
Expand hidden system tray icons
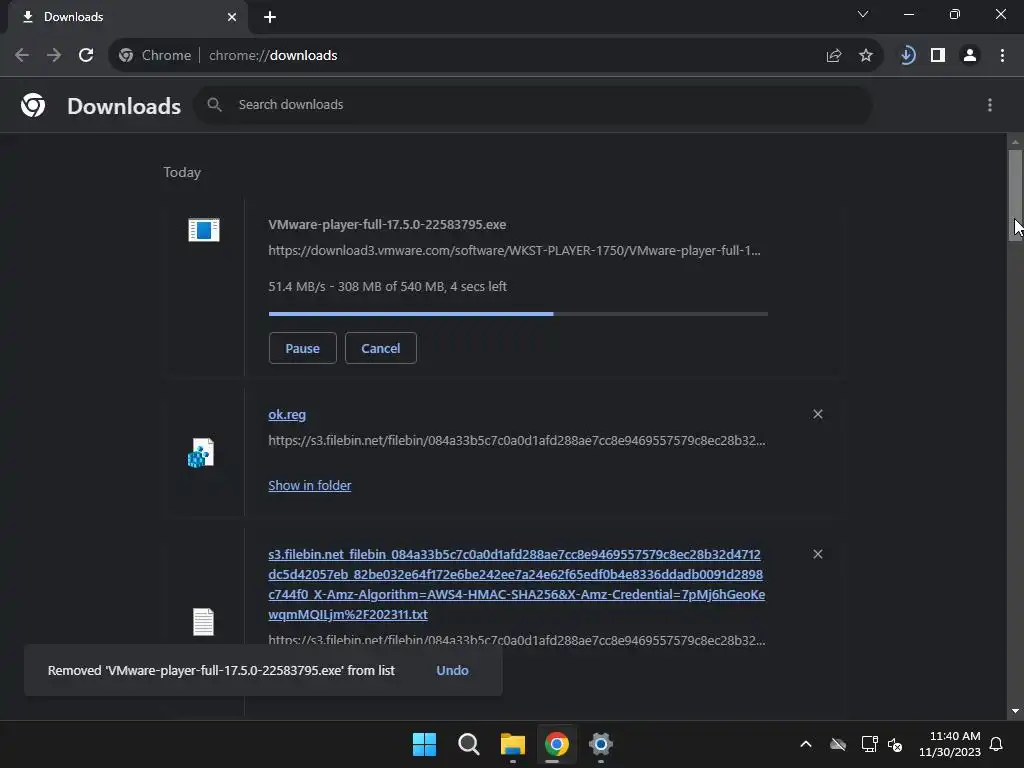pos(806,744)
